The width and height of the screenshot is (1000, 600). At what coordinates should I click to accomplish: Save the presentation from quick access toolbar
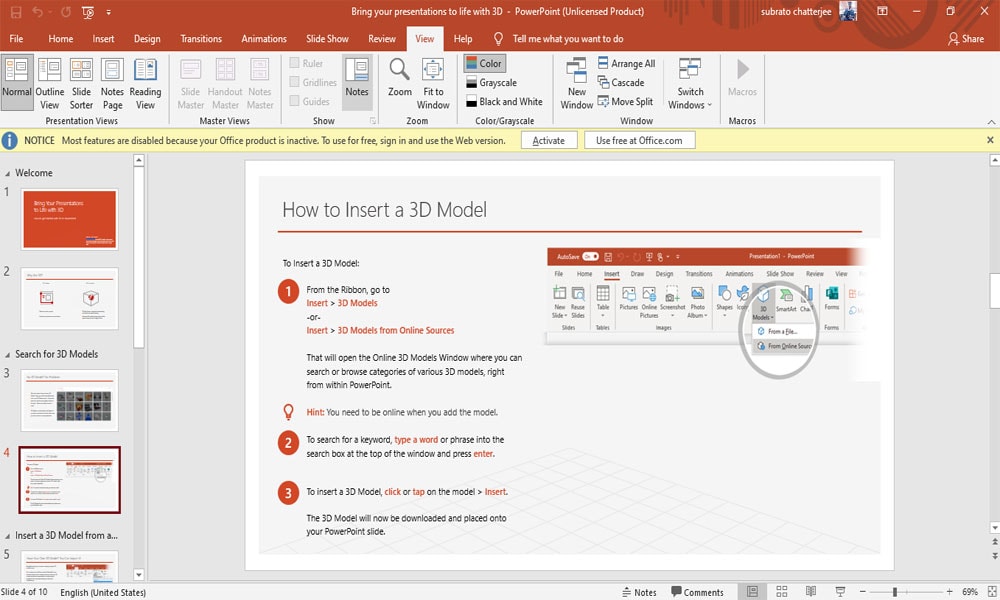(16, 11)
